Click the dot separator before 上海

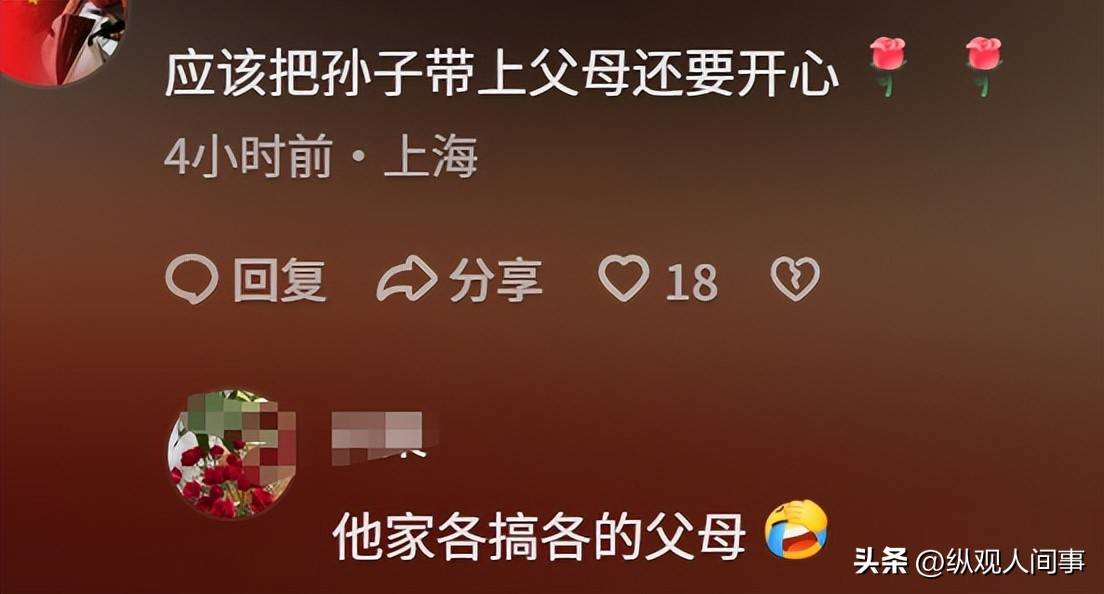[x=358, y=158]
